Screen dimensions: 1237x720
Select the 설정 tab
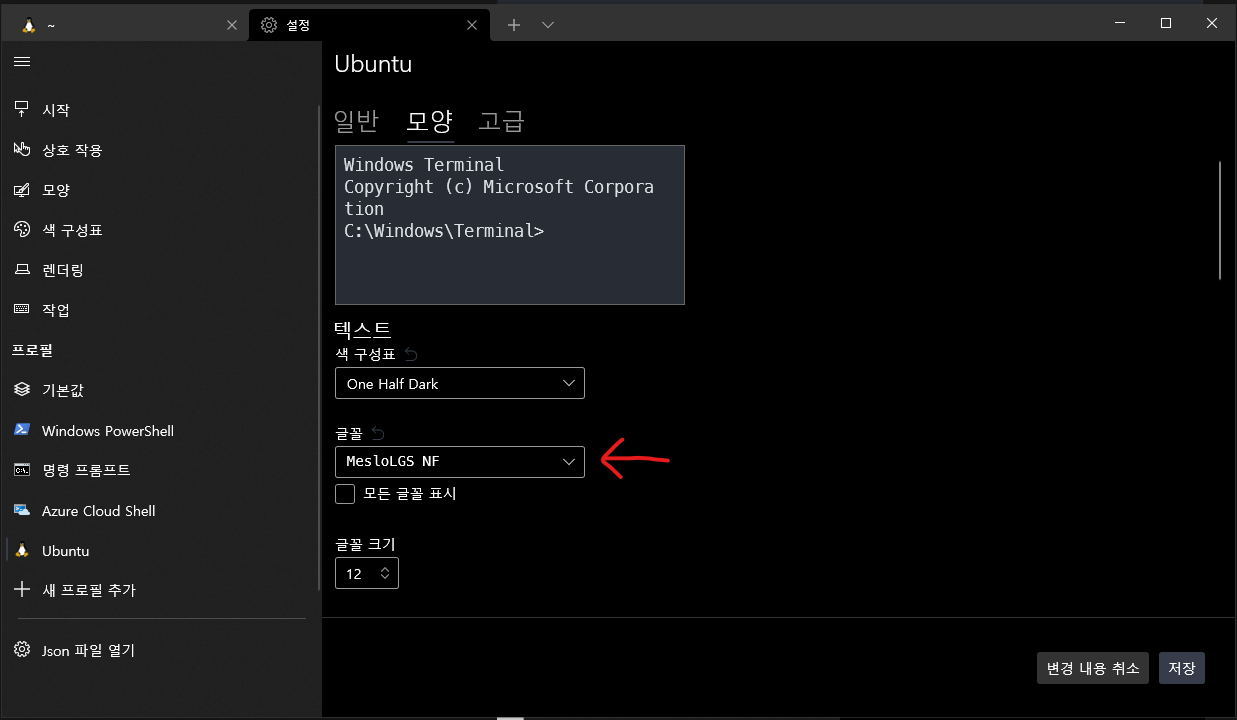coord(369,25)
